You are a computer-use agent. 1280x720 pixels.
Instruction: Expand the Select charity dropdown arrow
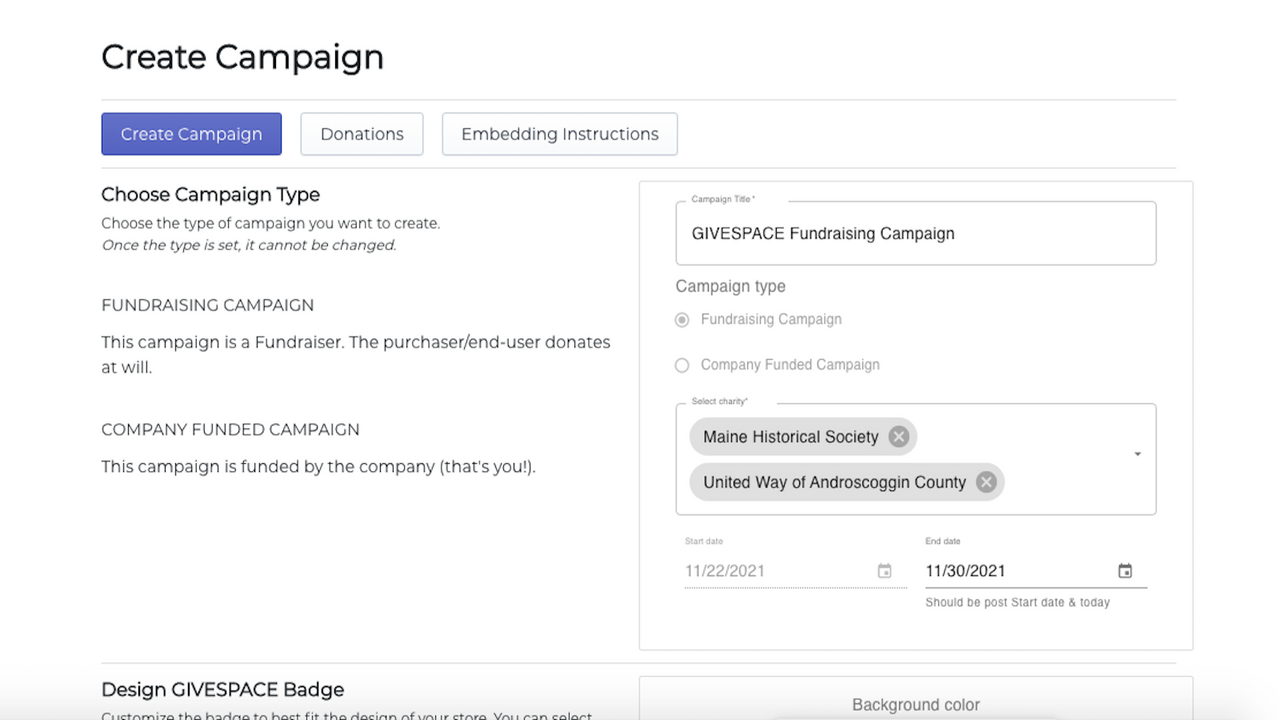tap(1137, 455)
